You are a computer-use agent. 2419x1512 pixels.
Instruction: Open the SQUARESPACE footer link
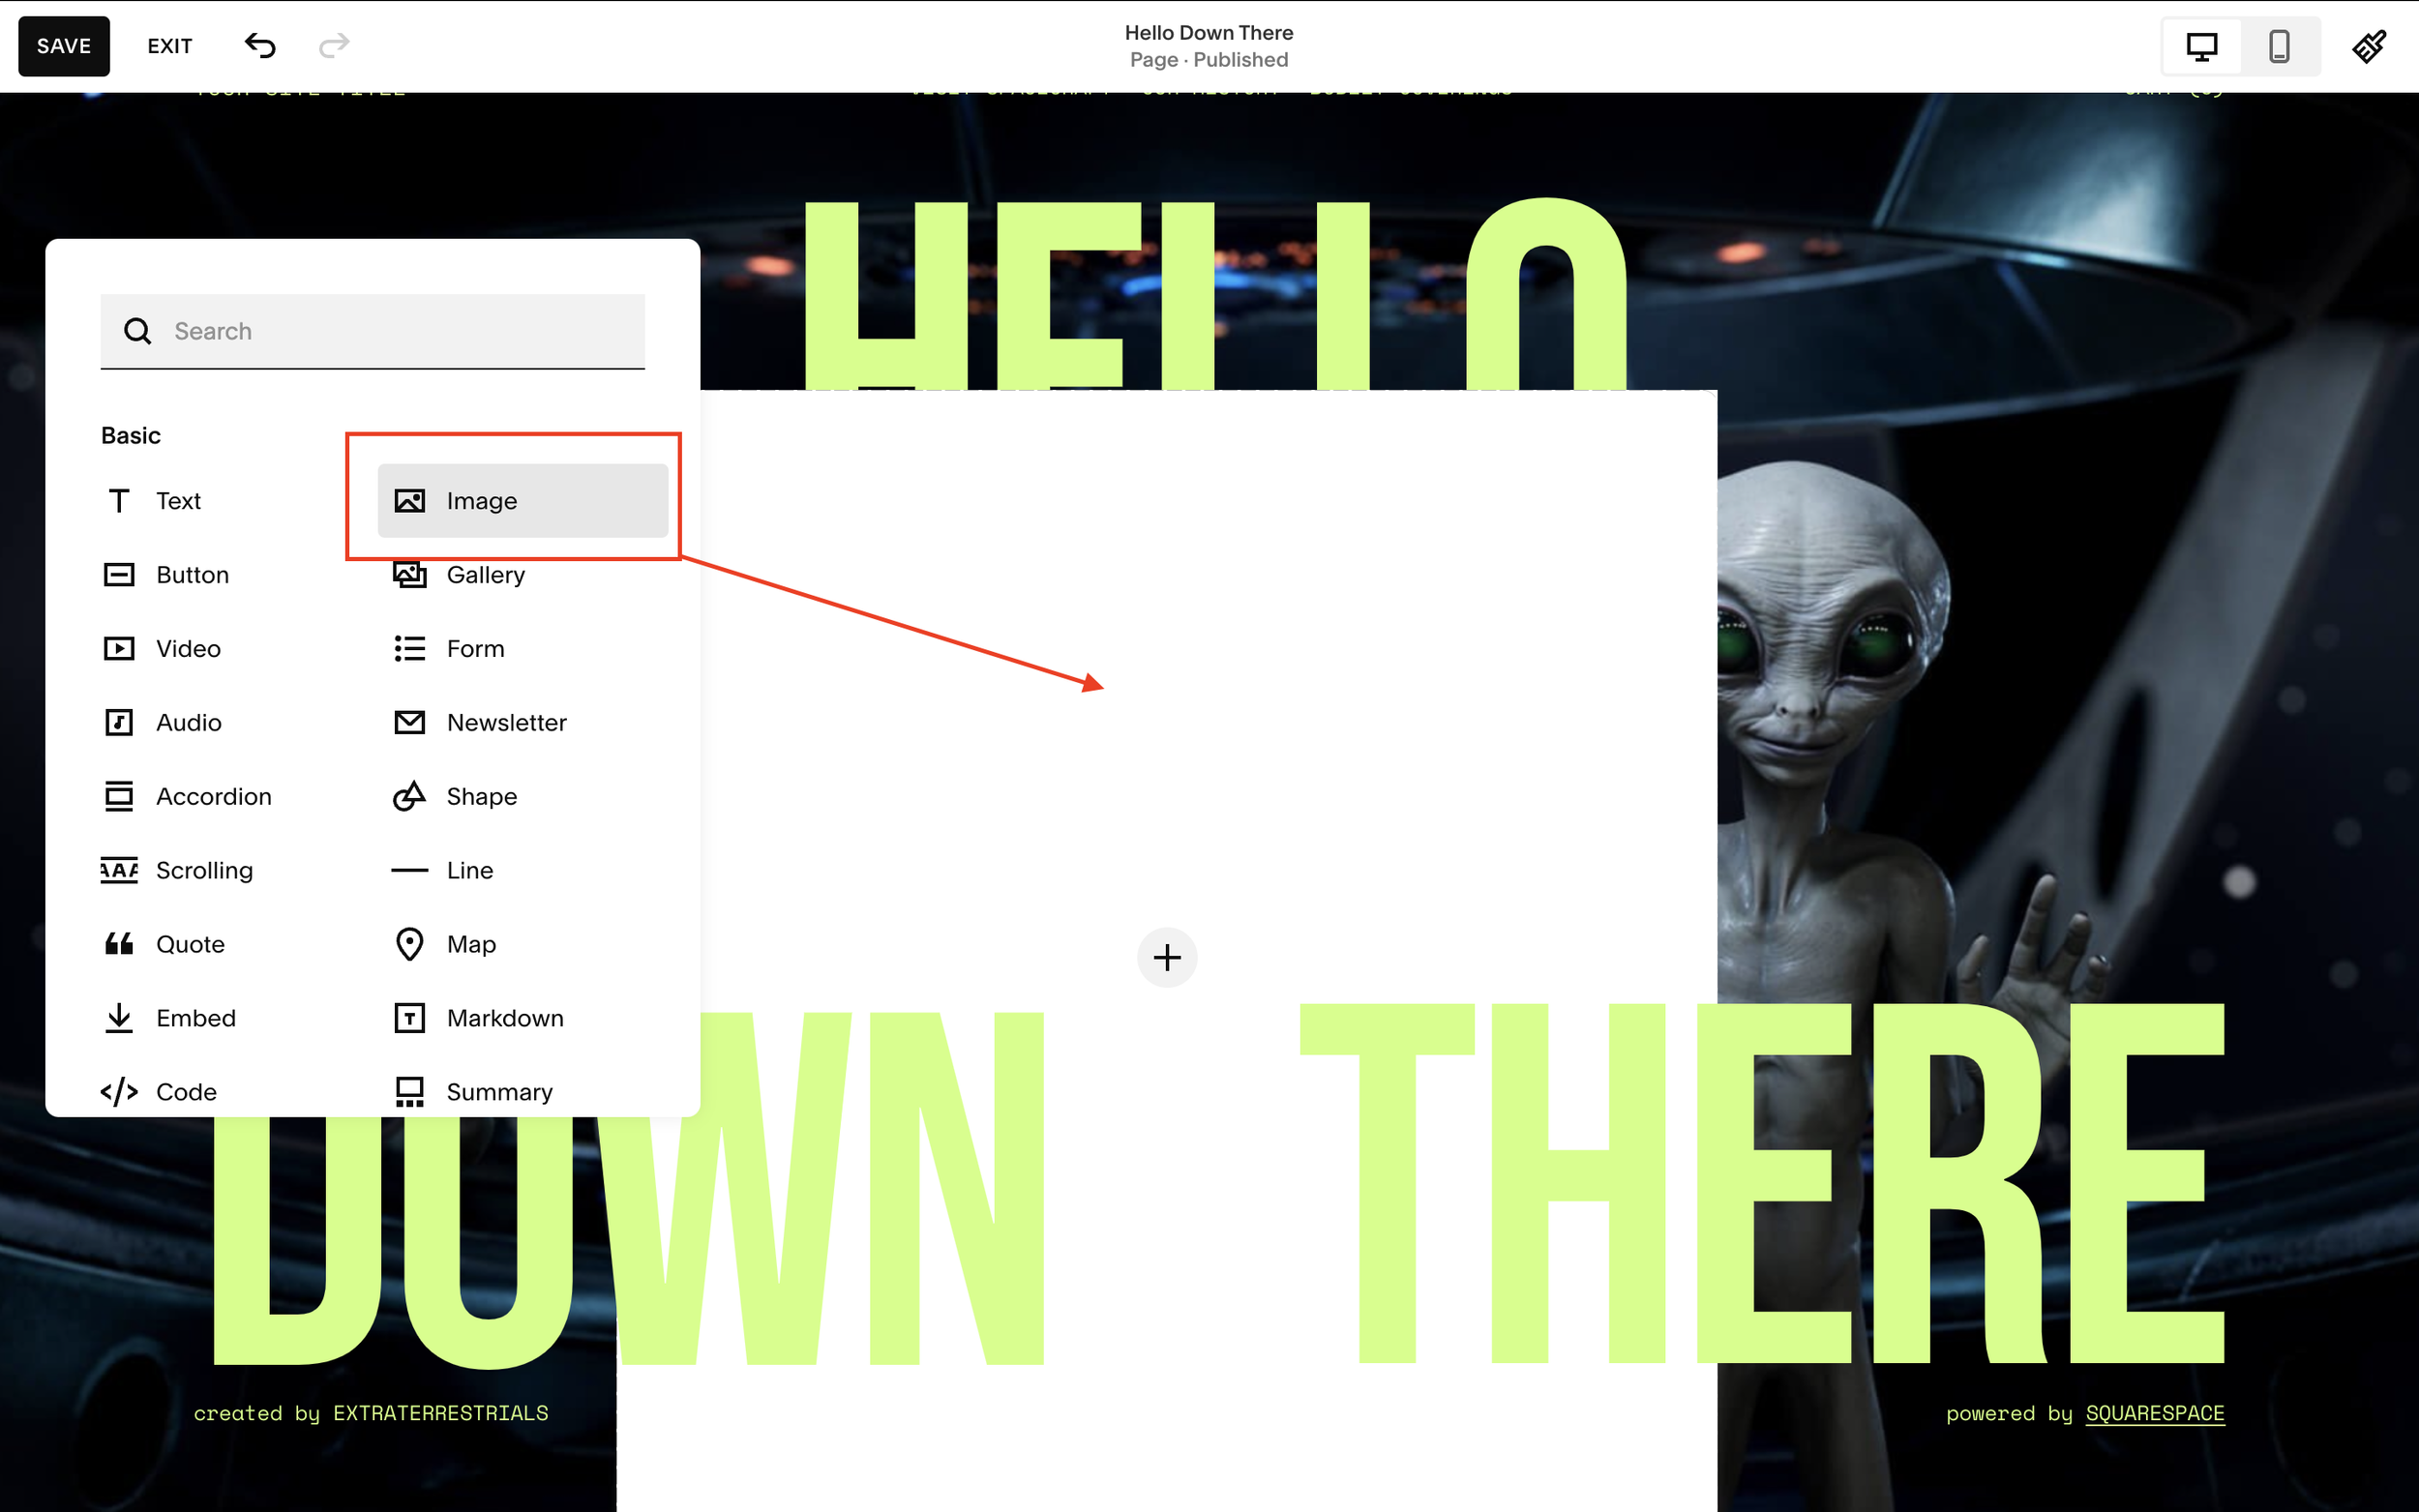pyautogui.click(x=2154, y=1413)
